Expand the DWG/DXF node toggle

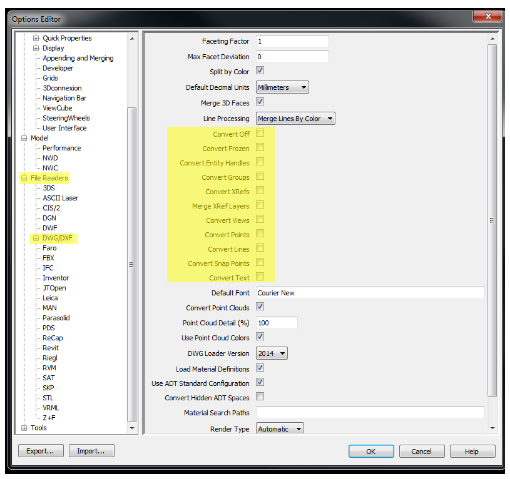tap(35, 238)
